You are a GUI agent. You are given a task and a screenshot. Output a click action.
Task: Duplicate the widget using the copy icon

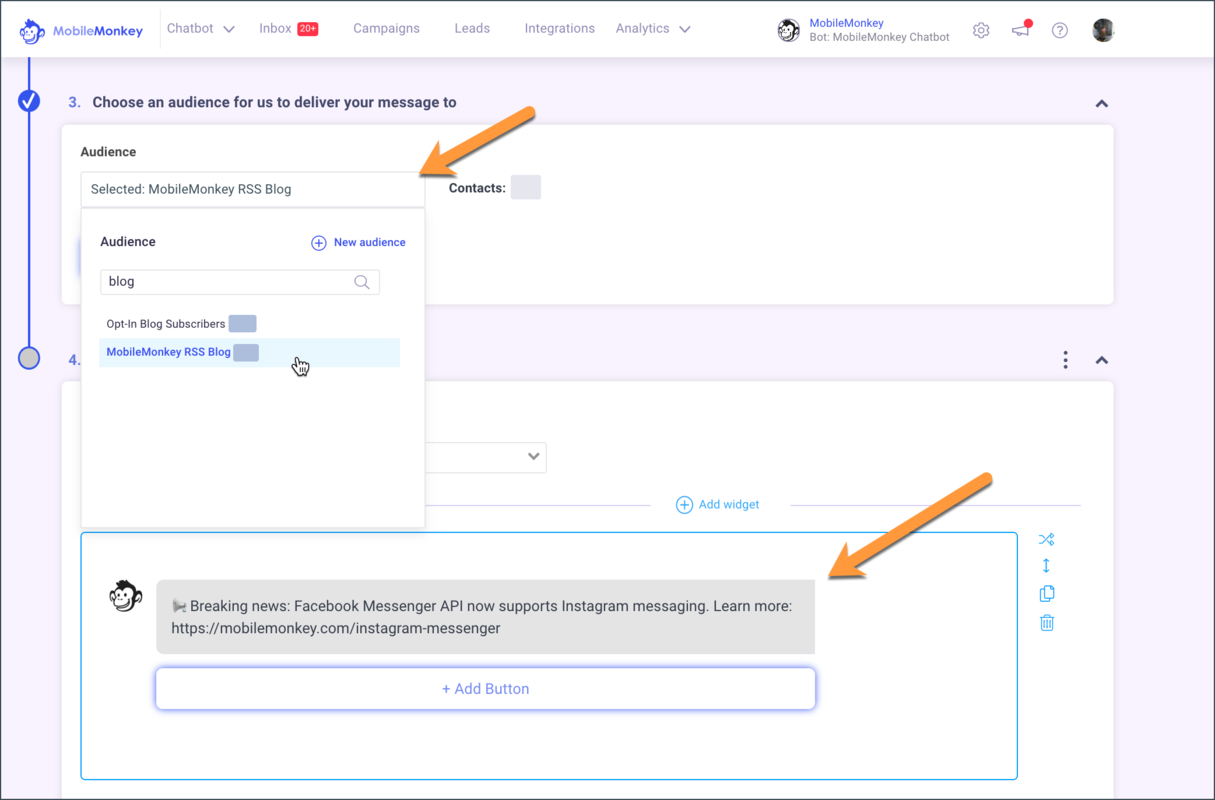[1047, 593]
